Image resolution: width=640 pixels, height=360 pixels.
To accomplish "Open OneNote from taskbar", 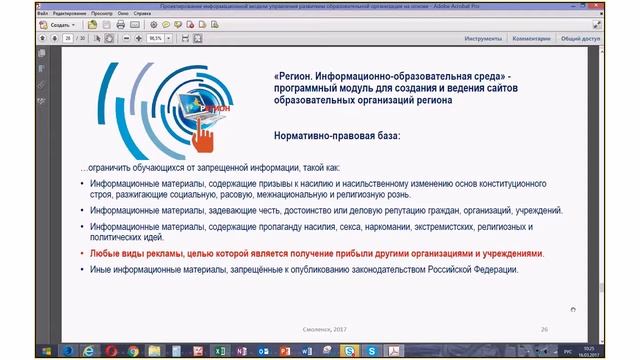I will pos(242,351).
